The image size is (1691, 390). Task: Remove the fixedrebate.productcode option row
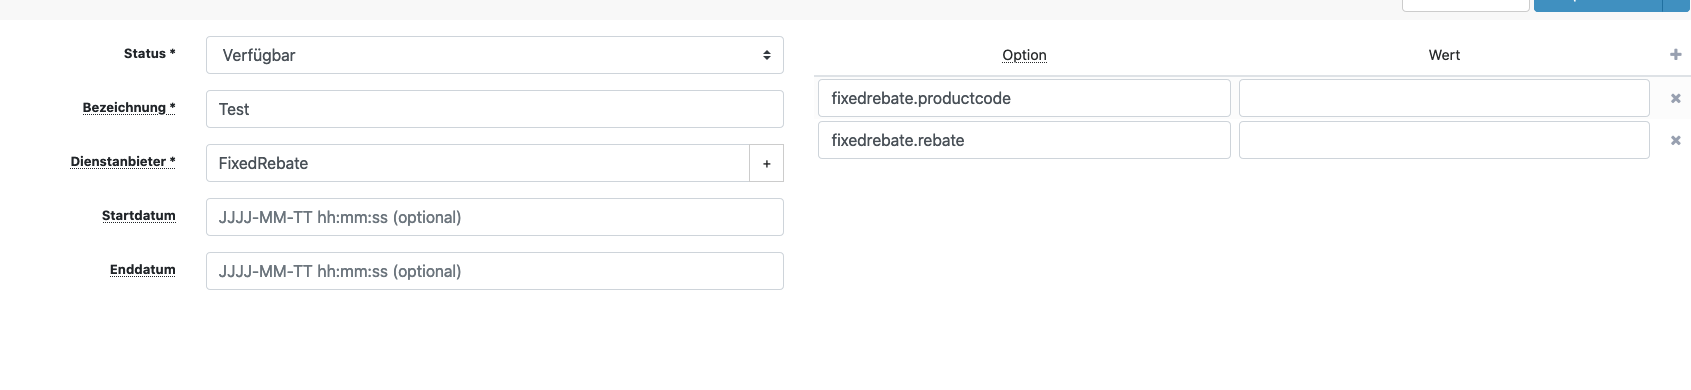coord(1675,99)
